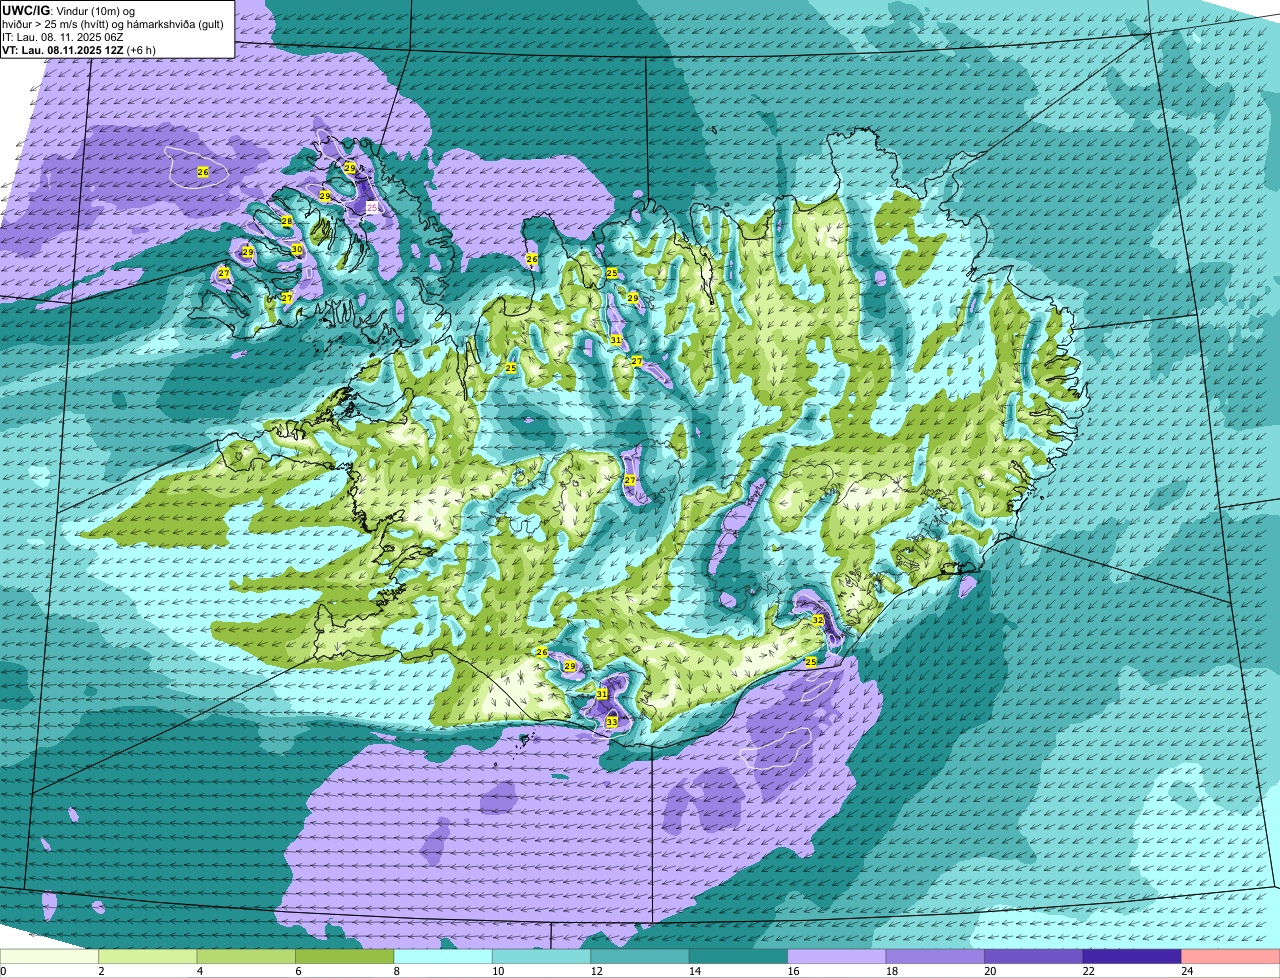Image resolution: width=1280 pixels, height=978 pixels.
Task: Click the 6–8 m/s olive green legend swatch
Action: (x=345, y=956)
